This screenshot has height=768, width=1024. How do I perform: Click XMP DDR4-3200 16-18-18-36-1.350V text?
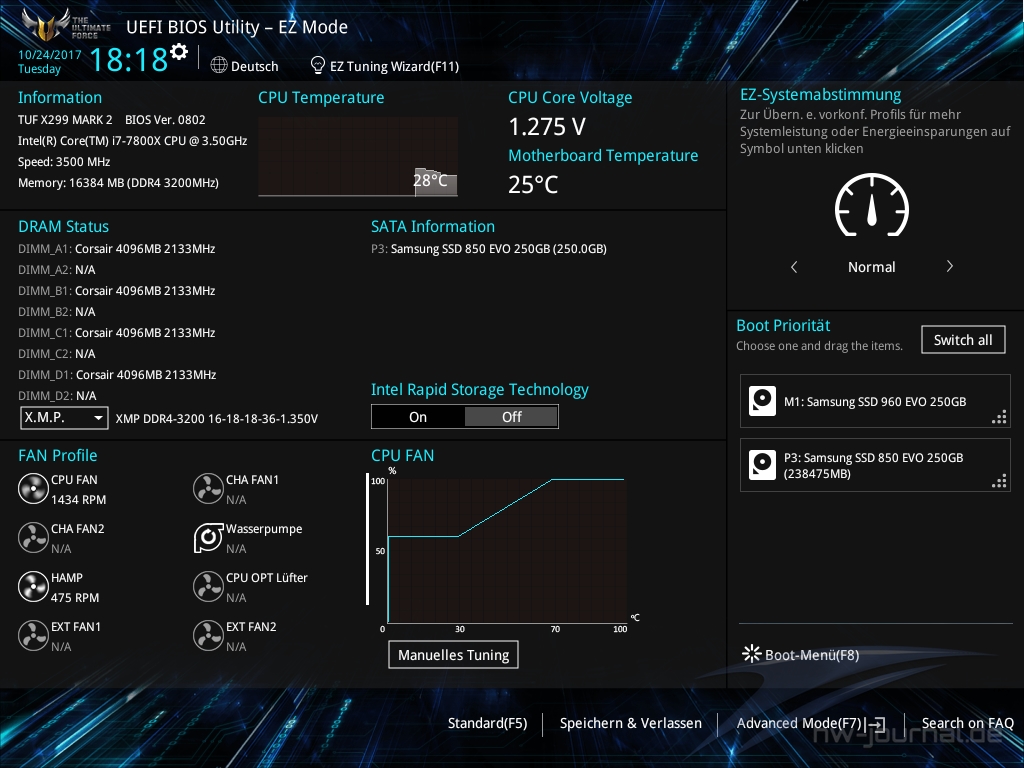[217, 419]
